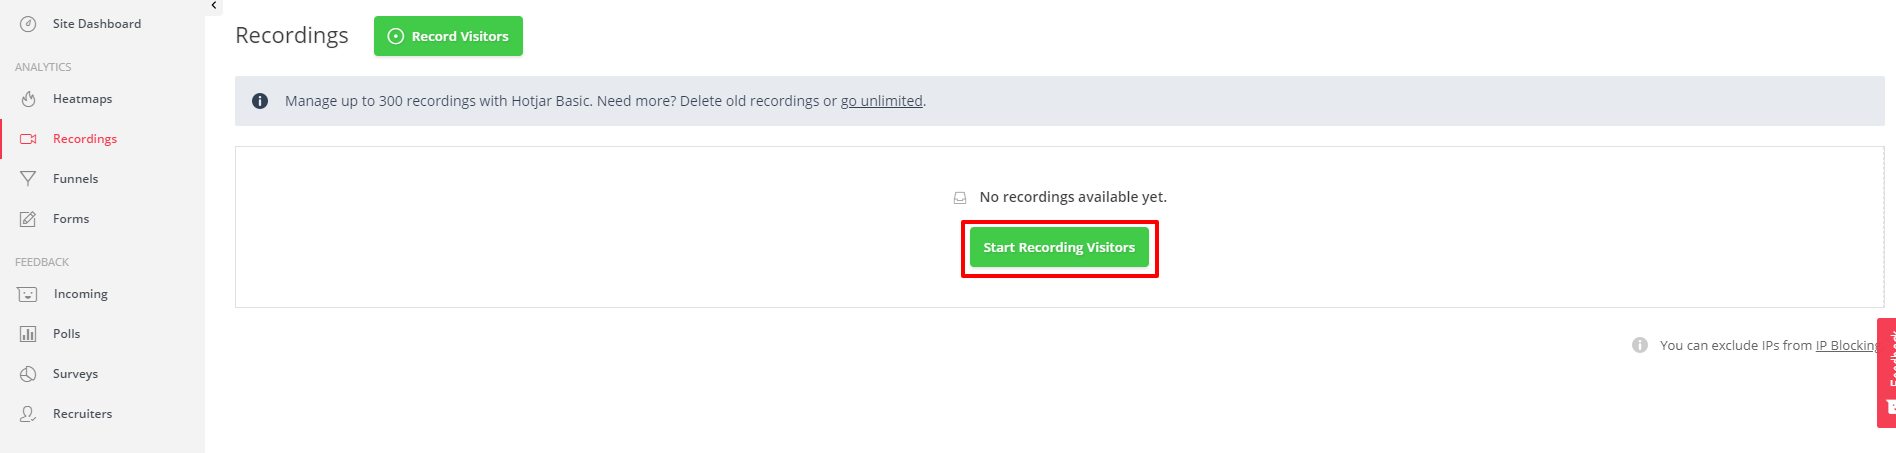
Task: Go to Funnels in the sidebar
Action: [75, 179]
